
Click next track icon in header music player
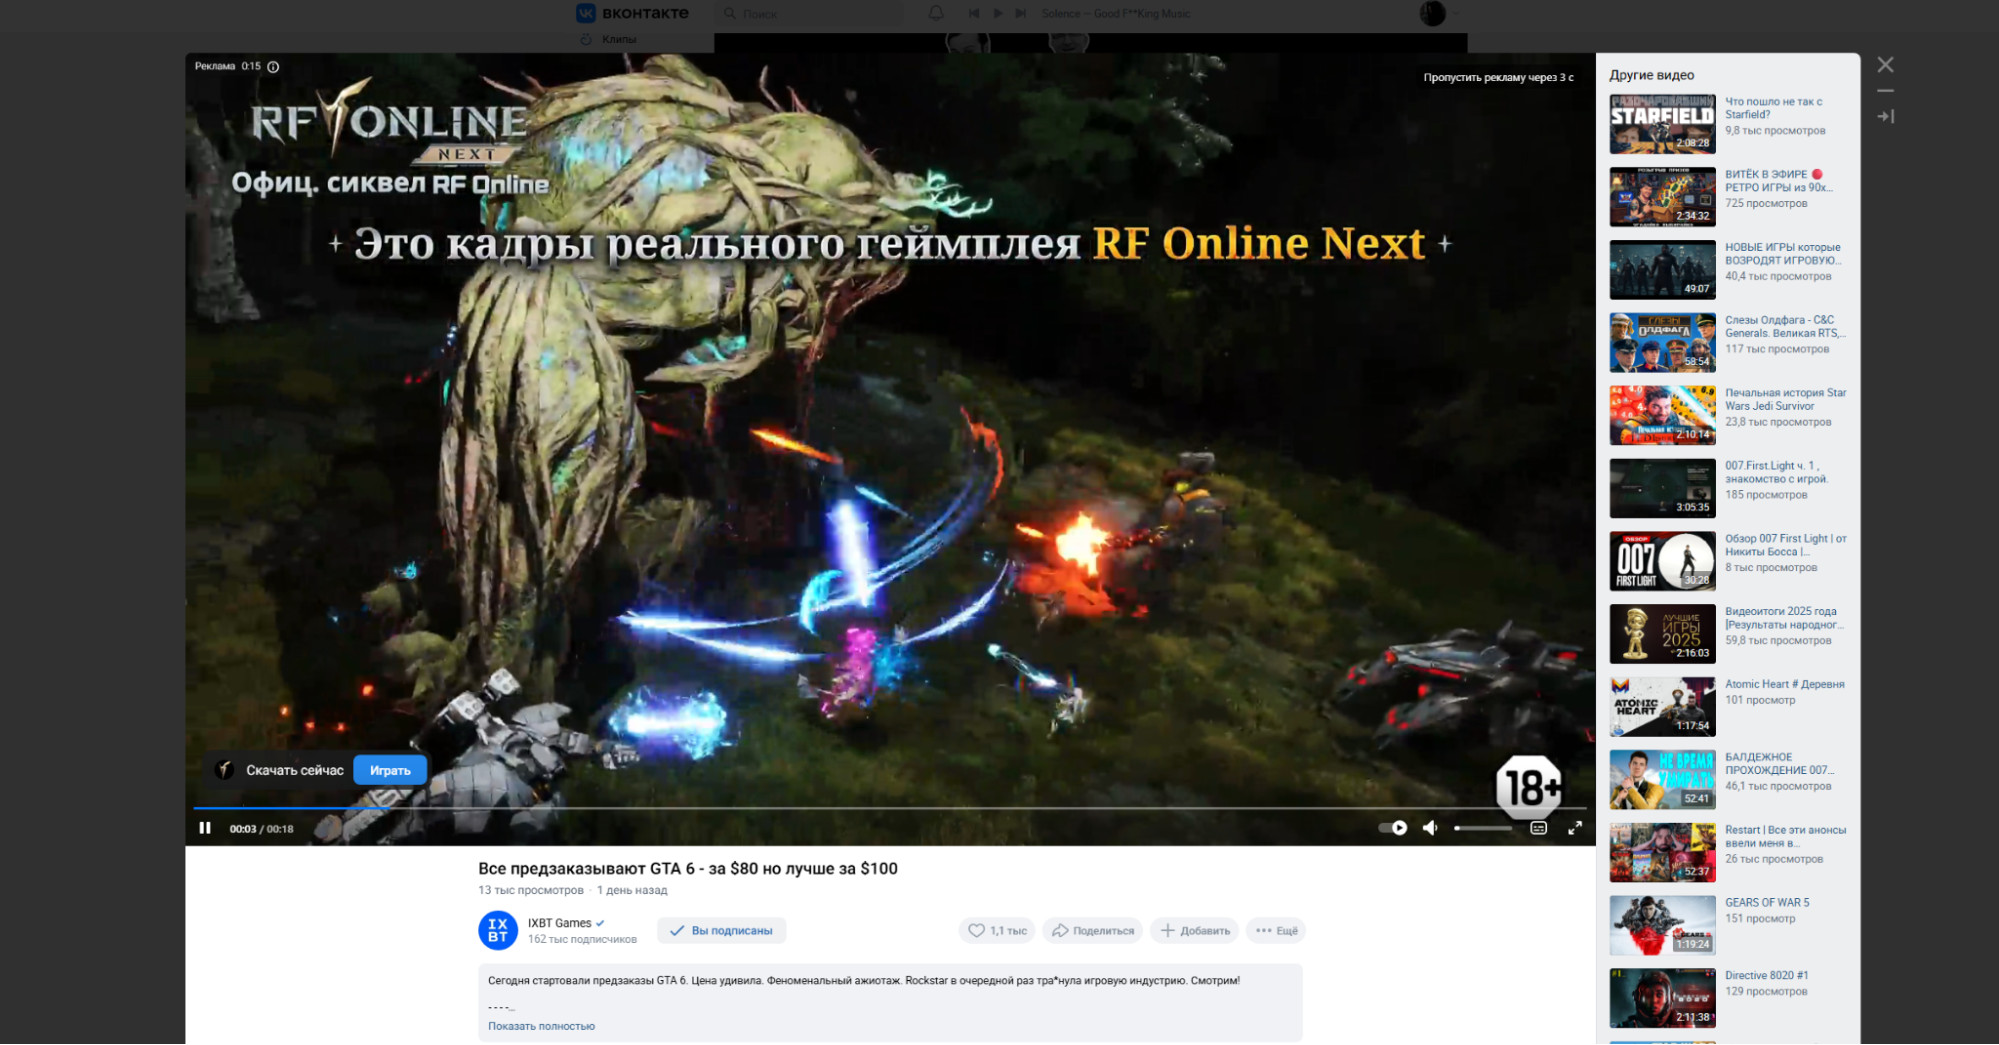[1020, 13]
